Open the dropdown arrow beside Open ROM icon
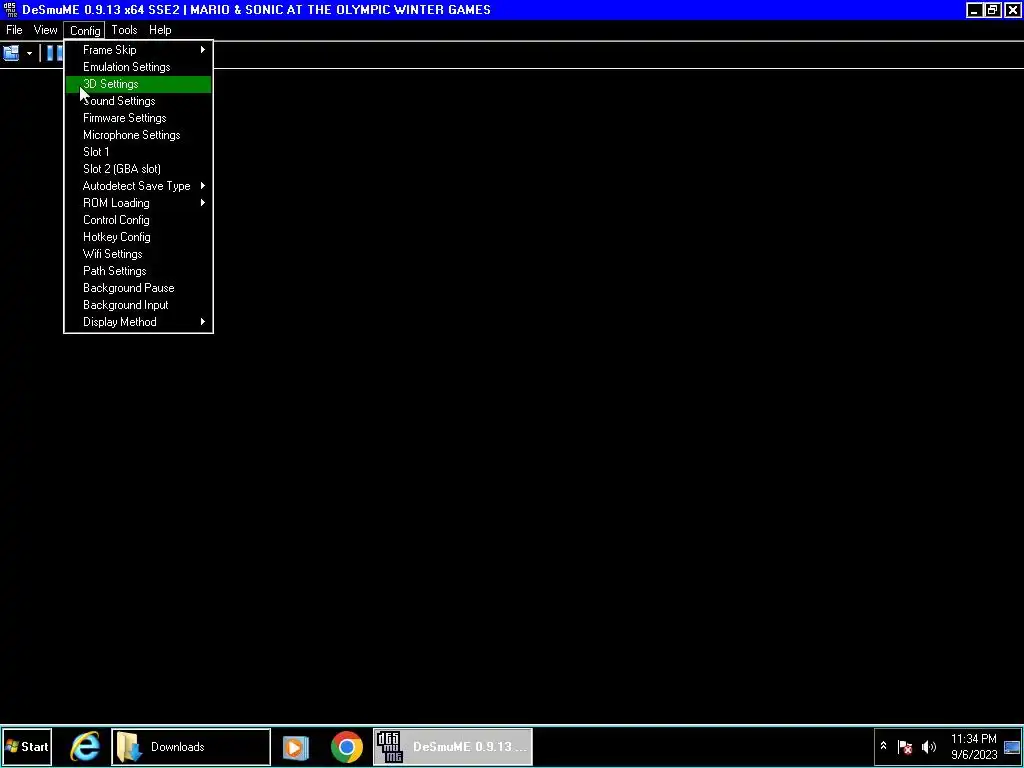Viewport: 1024px width, 768px height. pyautogui.click(x=29, y=54)
